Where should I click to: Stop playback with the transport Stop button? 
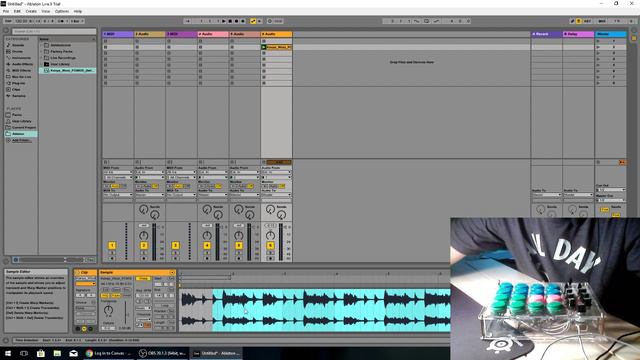click(230, 21)
